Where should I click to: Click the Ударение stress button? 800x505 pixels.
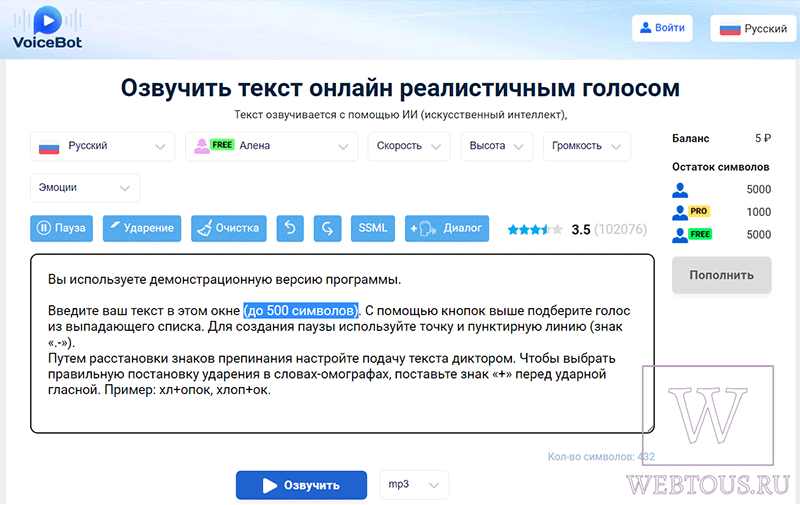point(142,228)
